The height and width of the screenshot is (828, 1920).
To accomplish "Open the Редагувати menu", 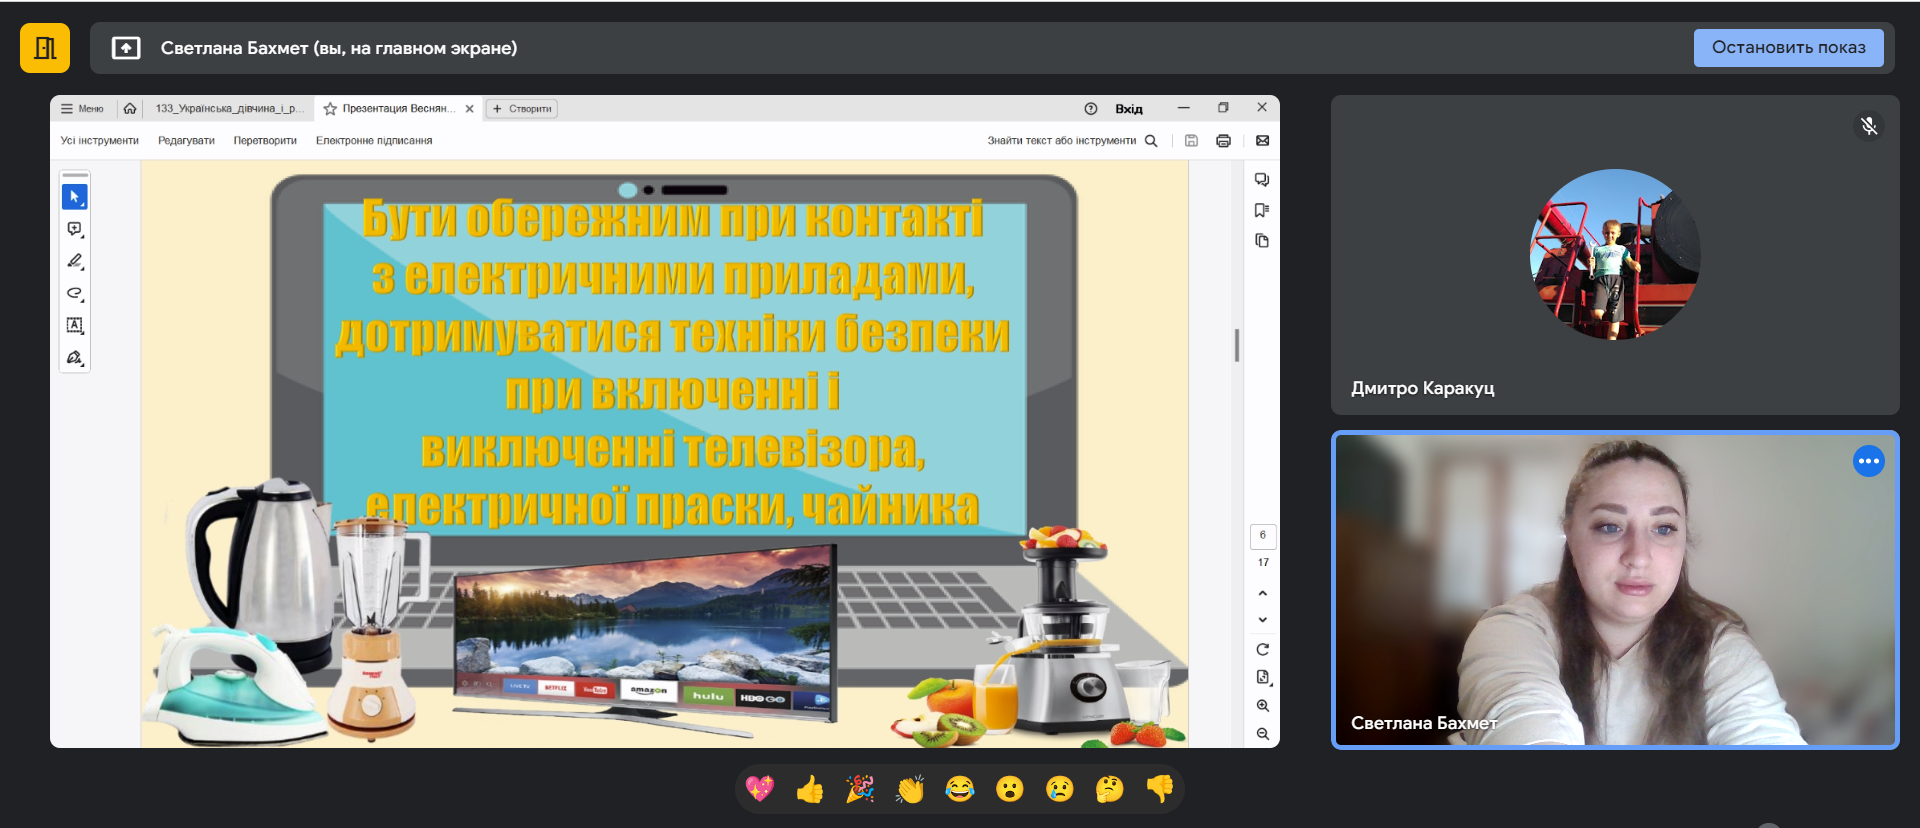I will point(186,141).
